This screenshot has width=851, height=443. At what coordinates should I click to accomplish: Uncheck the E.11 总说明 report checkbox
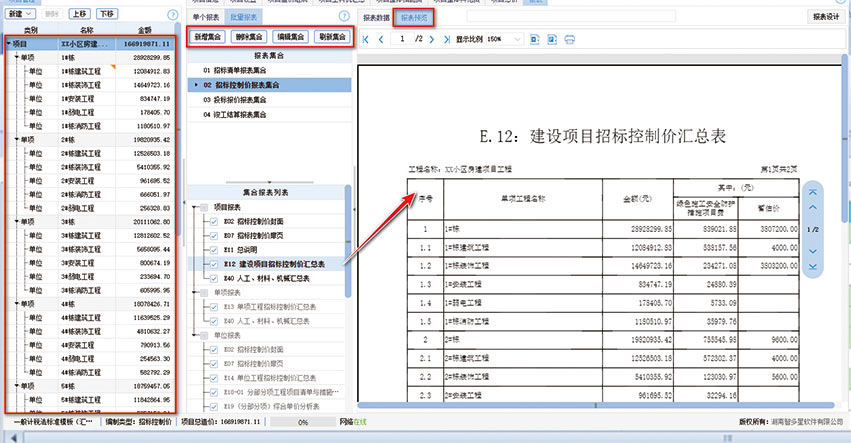coord(214,249)
